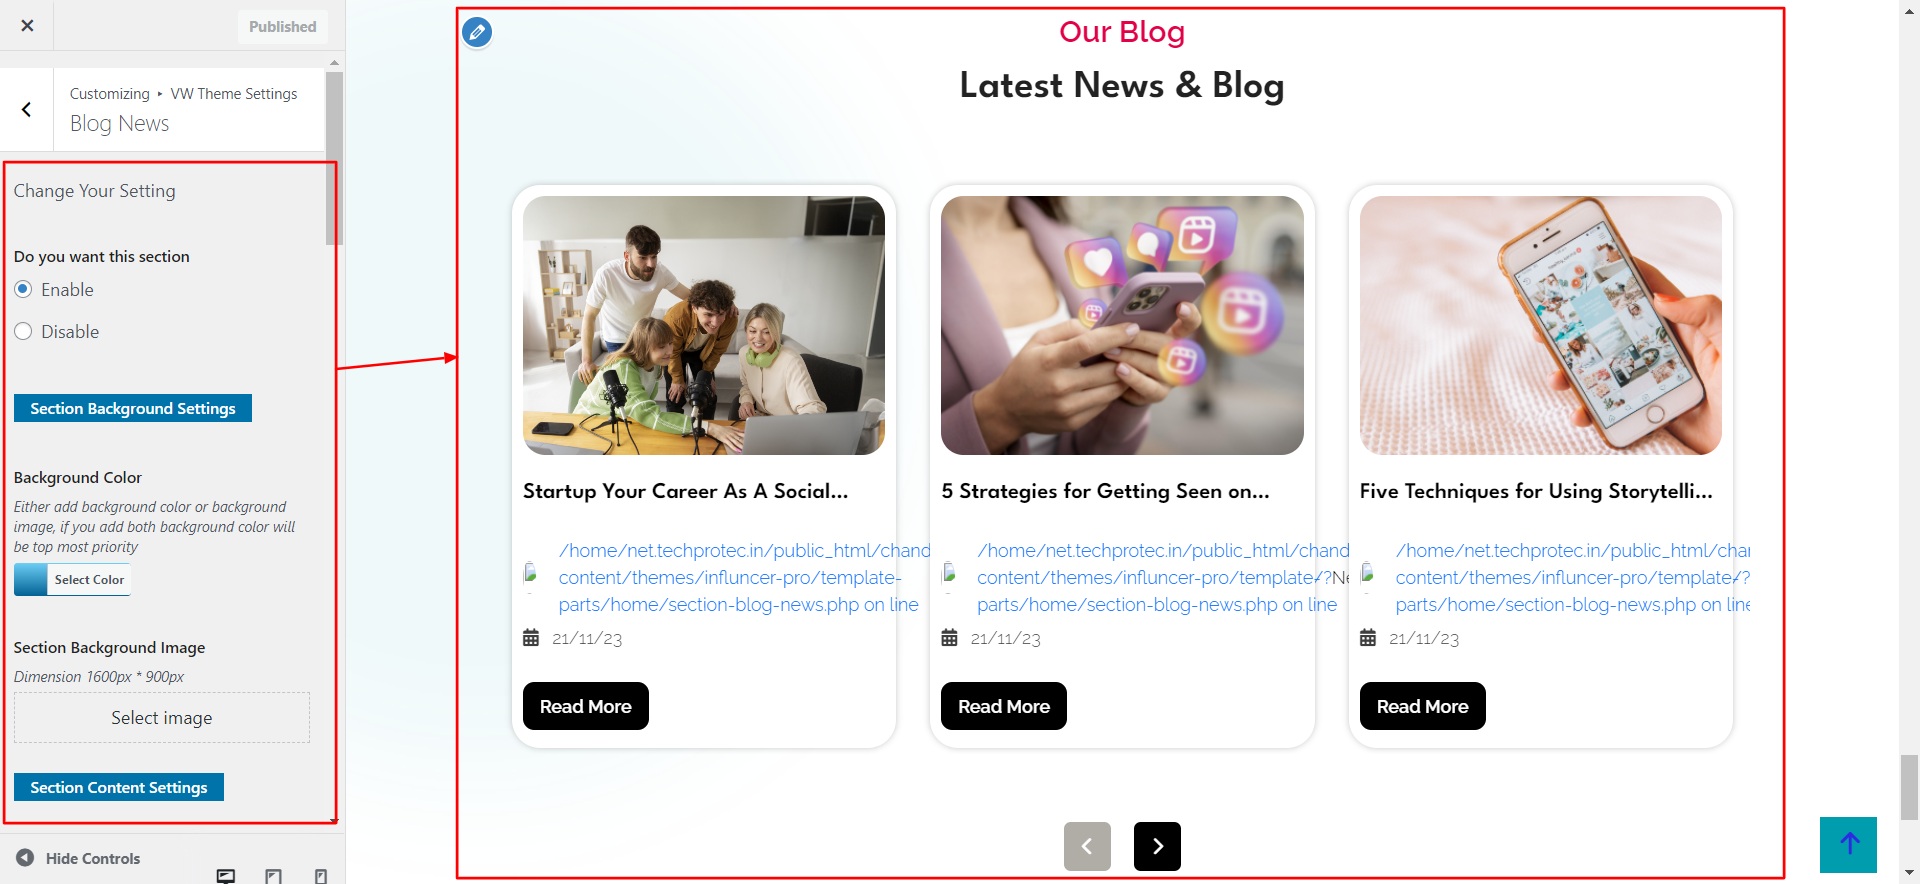
Task: Switch to mobile preview device icon
Action: 321,876
